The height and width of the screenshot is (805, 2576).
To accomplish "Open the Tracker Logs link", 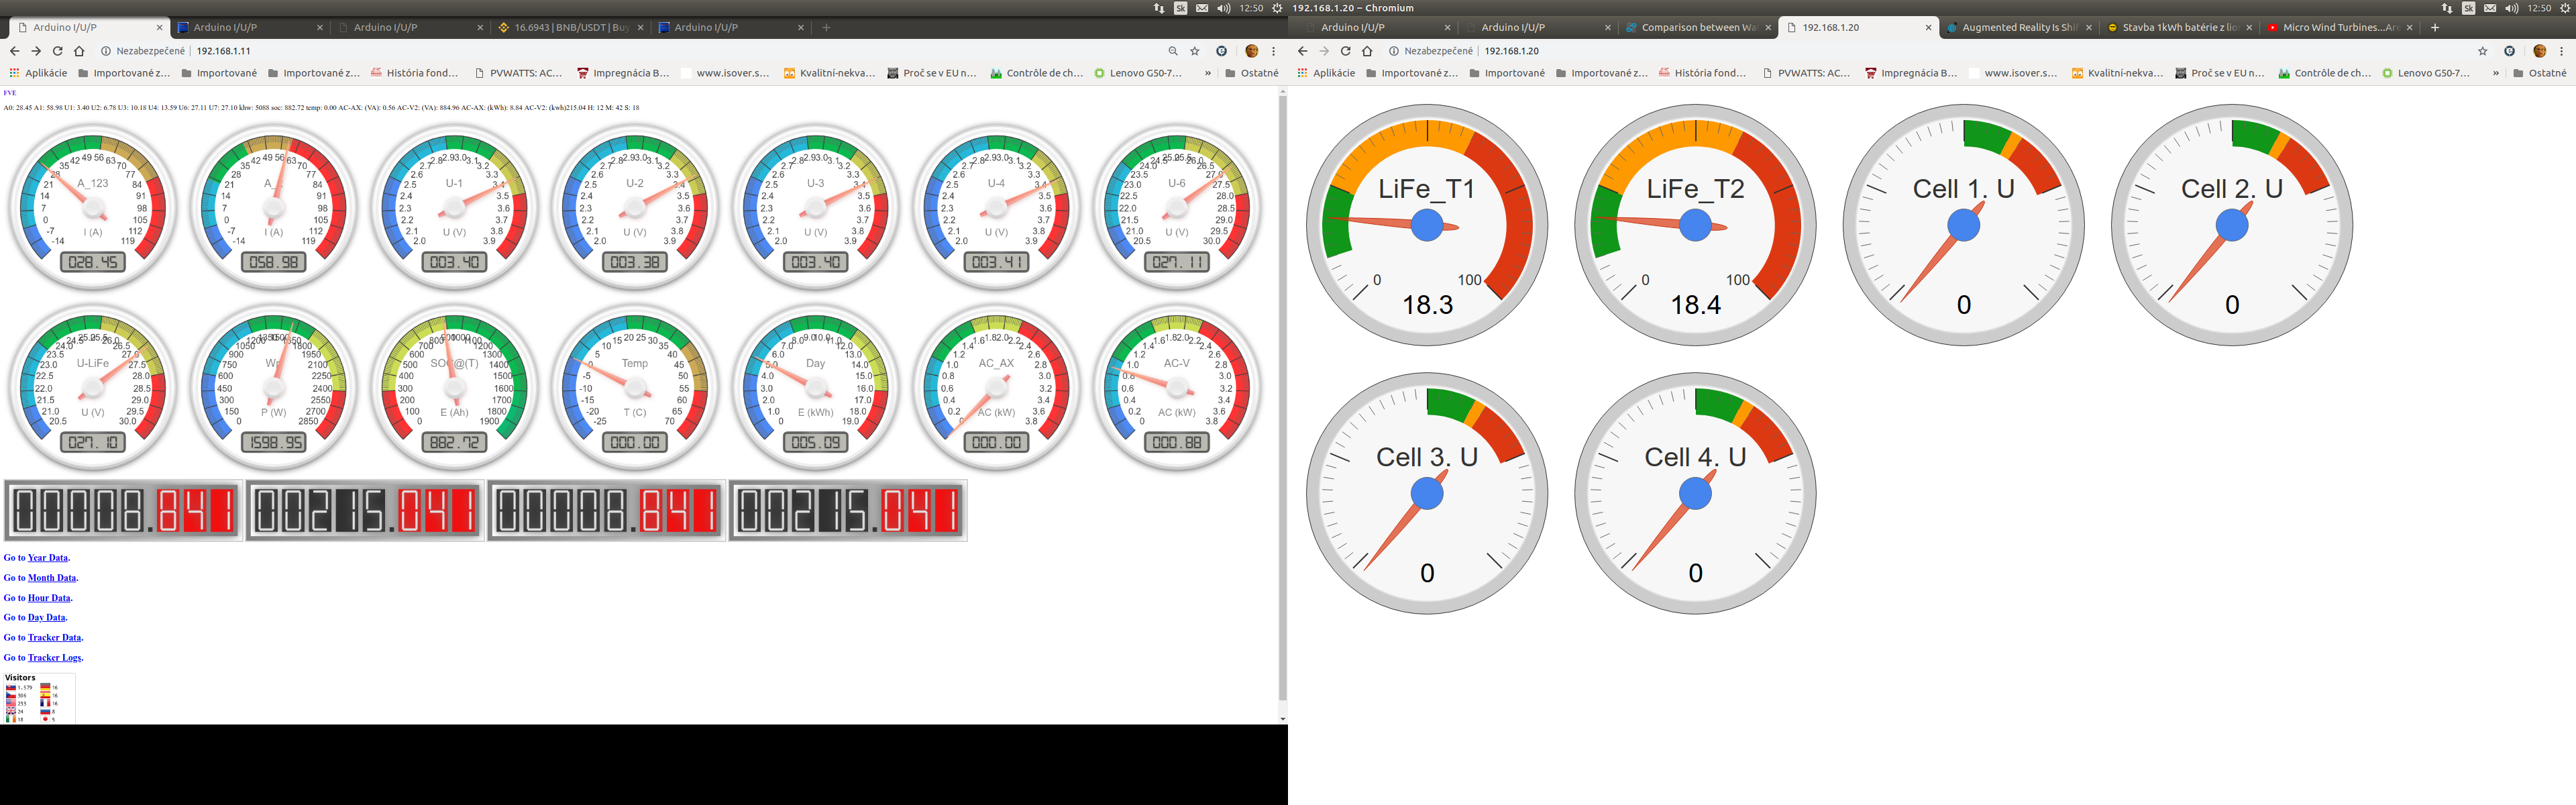I will pos(54,658).
